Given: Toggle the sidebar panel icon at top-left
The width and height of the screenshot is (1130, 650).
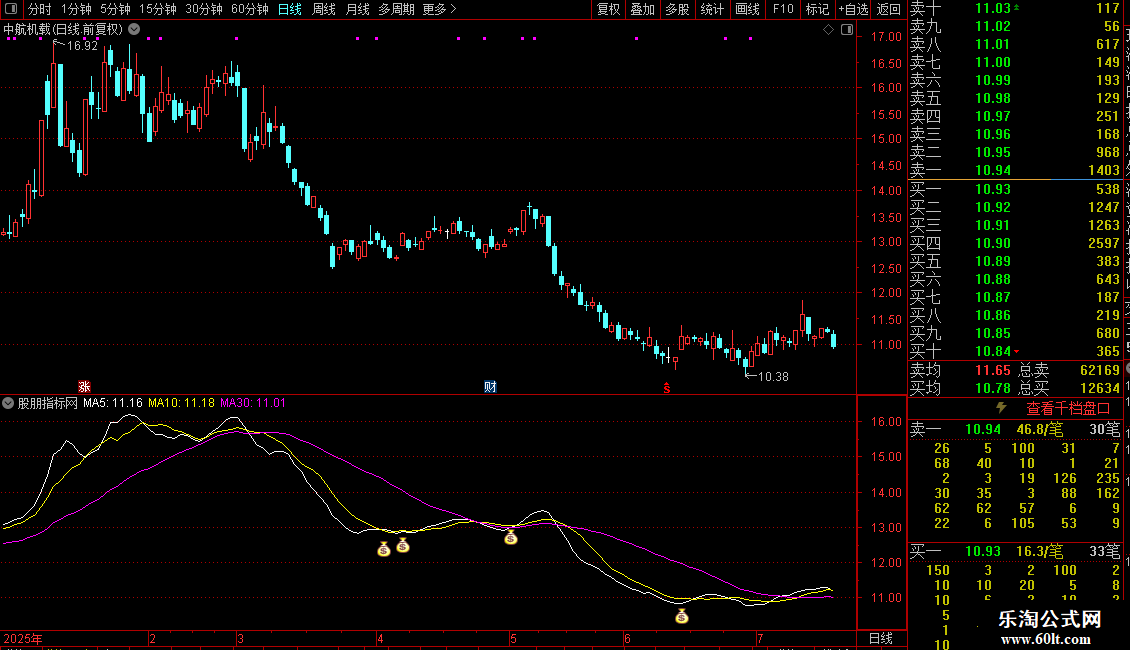Looking at the screenshot, I should click(x=11, y=9).
